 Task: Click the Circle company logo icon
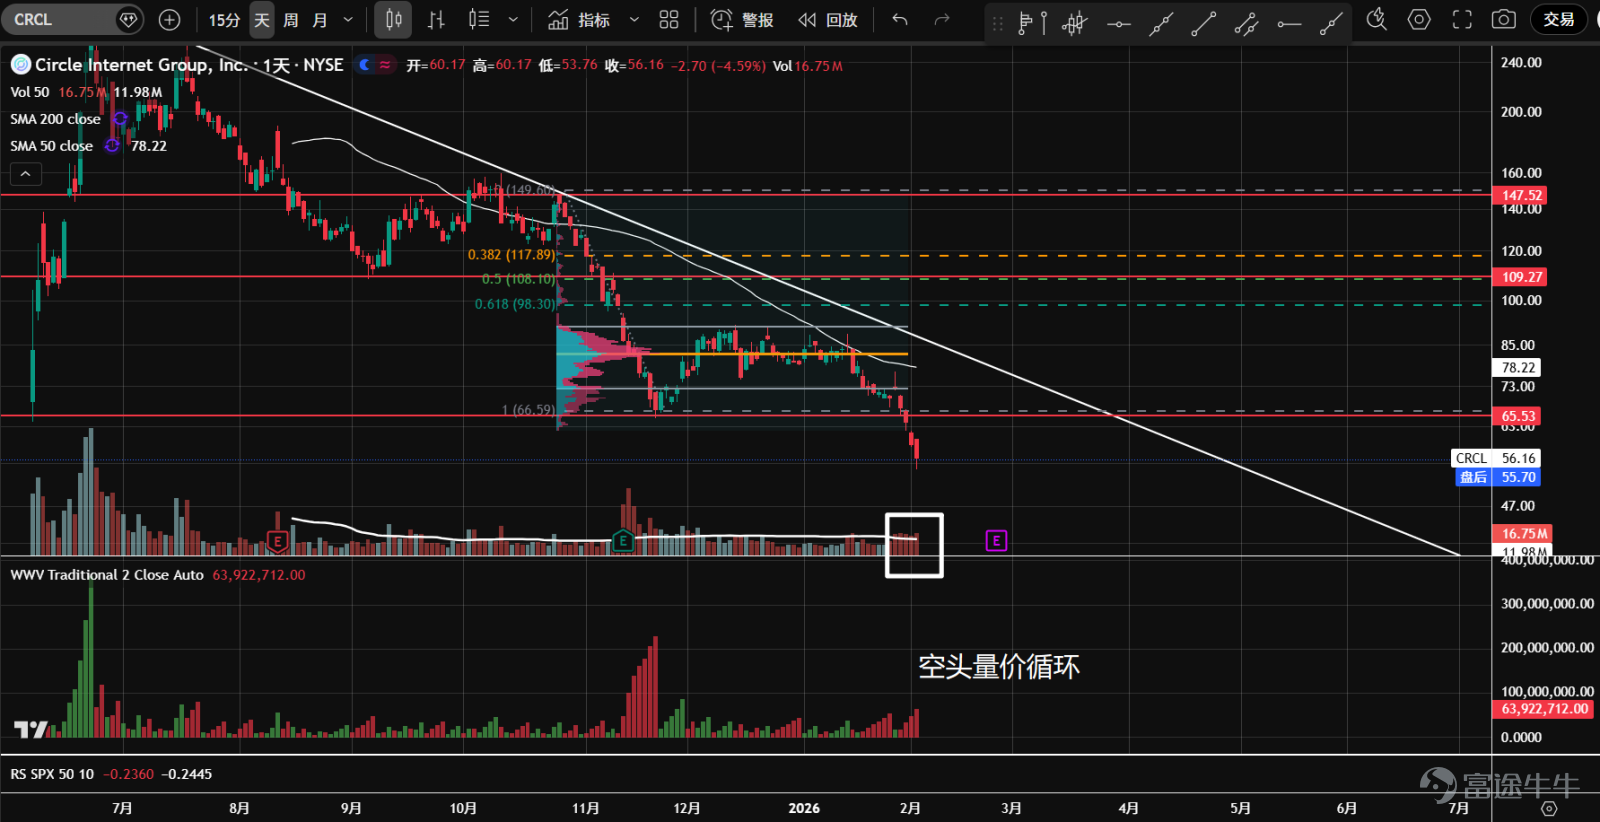coord(20,65)
